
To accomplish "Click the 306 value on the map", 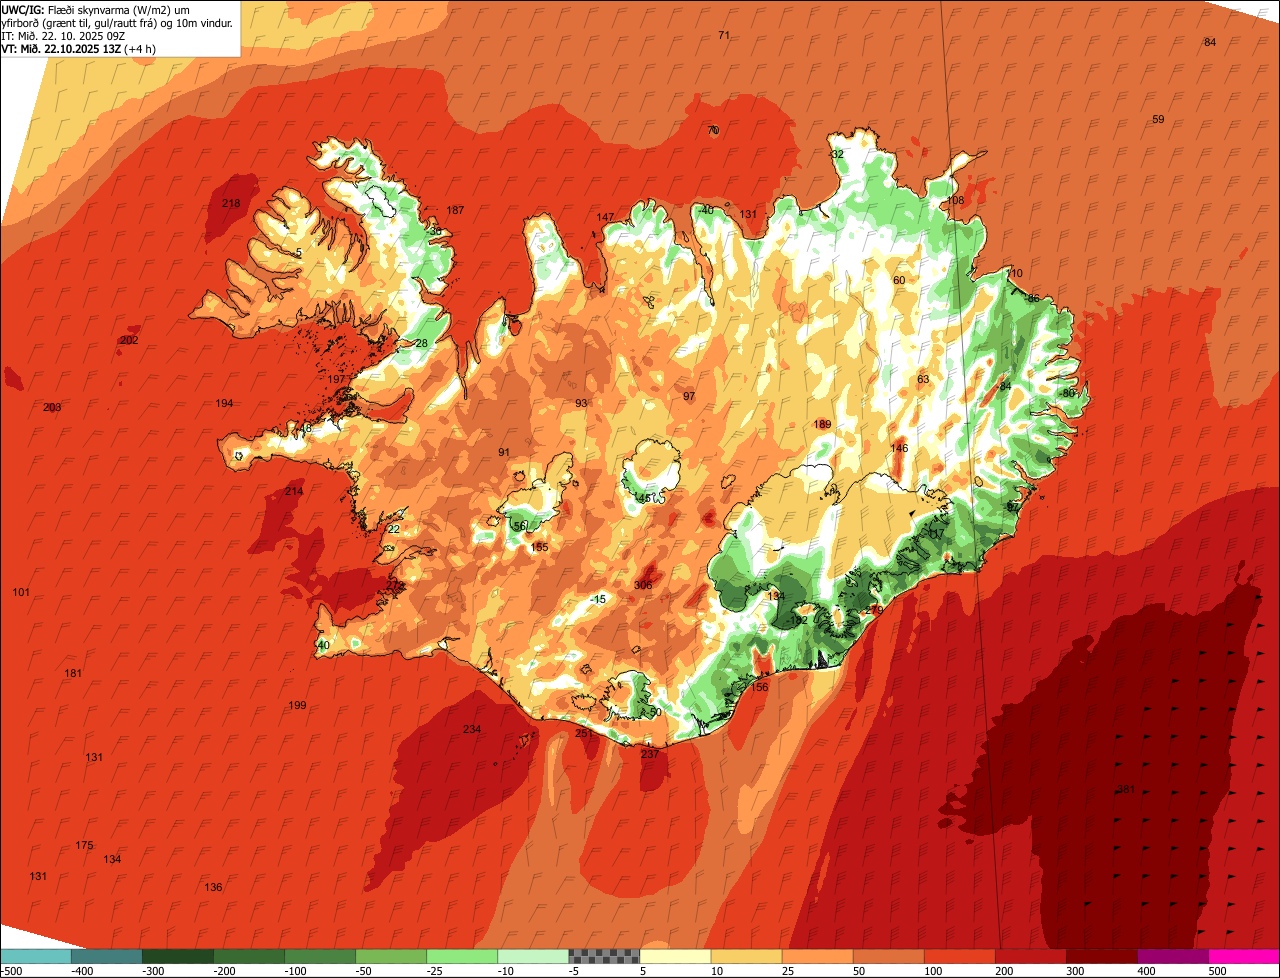I will pos(643,586).
